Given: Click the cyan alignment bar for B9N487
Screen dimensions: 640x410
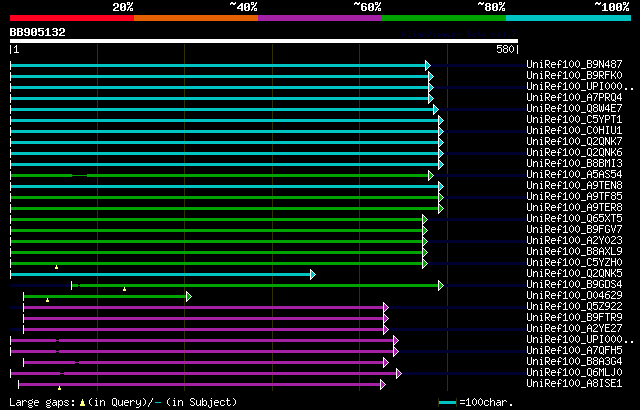Looking at the screenshot, I should click(218, 65).
